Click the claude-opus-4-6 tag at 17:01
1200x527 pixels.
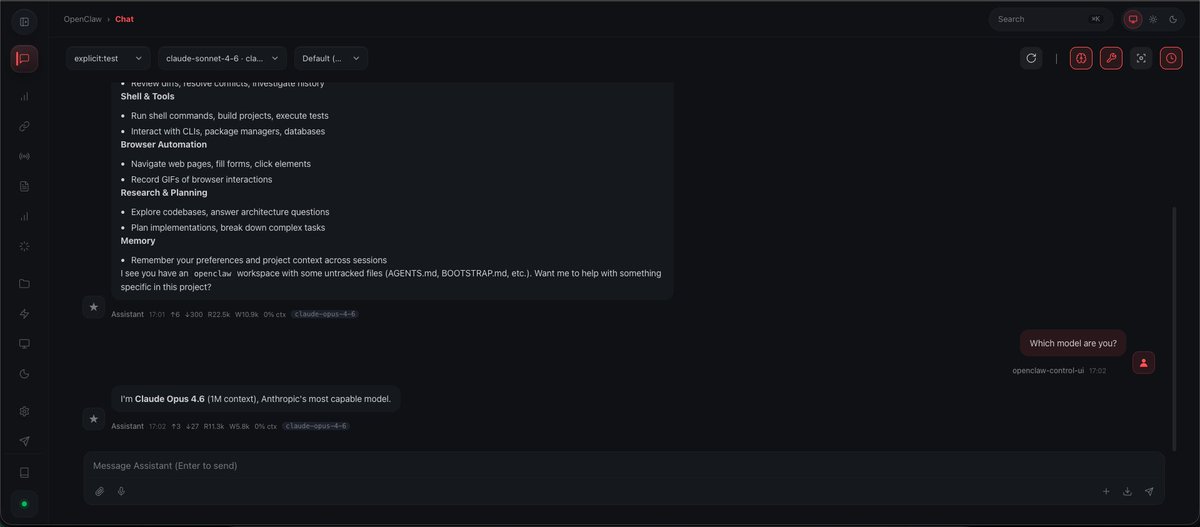(x=325, y=314)
